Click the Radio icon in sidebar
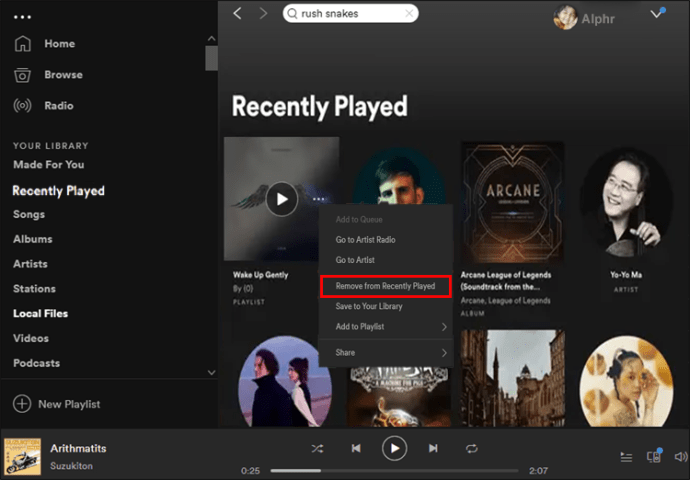This screenshot has width=690, height=480. click(22, 106)
